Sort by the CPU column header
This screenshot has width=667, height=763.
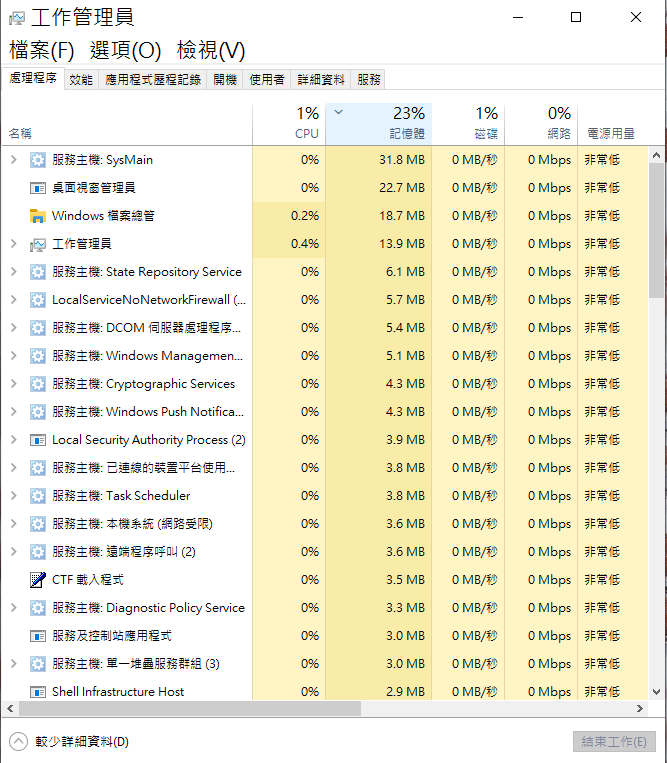tap(289, 124)
